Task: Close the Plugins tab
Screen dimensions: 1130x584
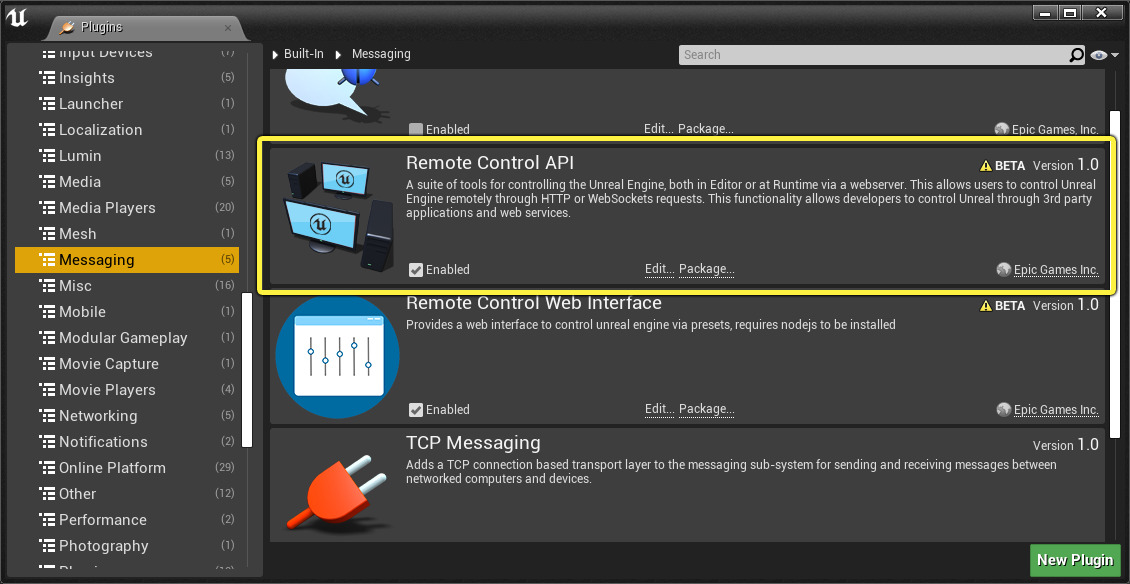Action: pos(228,28)
